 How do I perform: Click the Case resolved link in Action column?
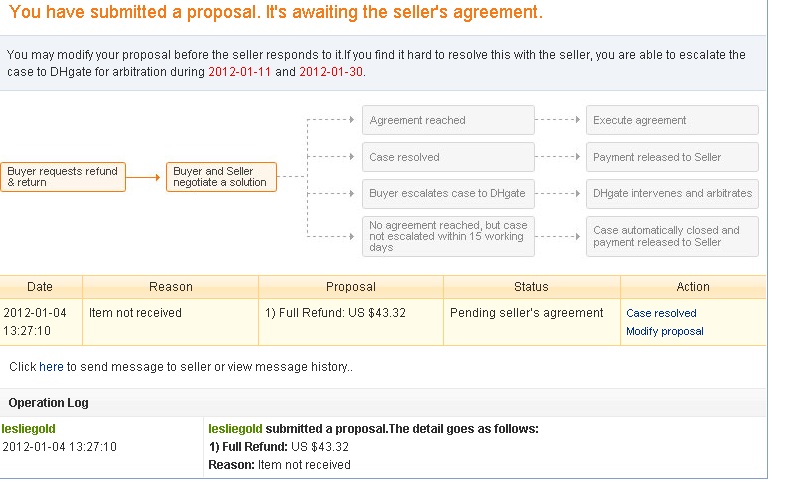coord(661,313)
